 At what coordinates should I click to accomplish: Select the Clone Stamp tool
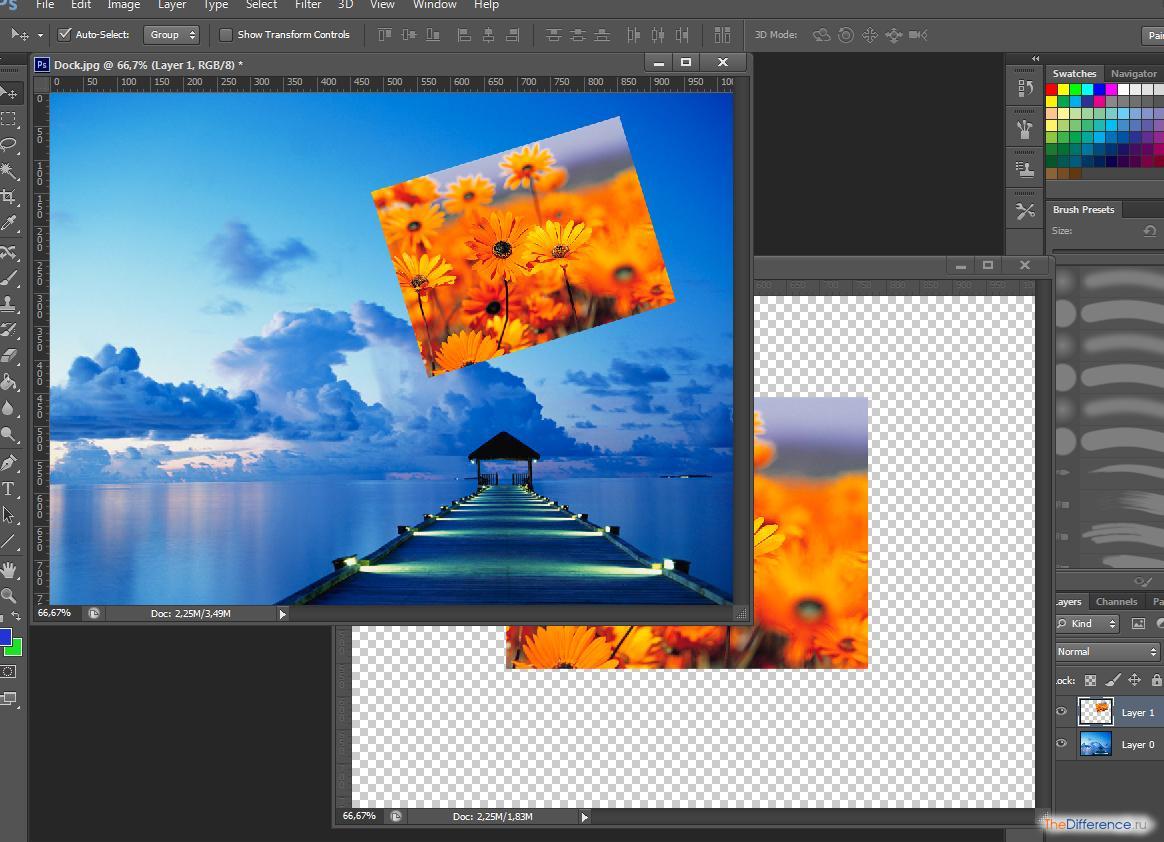(x=12, y=302)
